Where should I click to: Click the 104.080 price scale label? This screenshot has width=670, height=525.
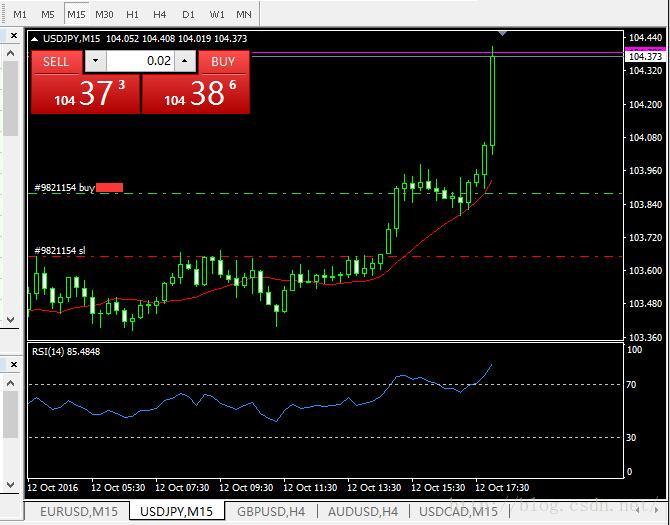click(x=645, y=137)
